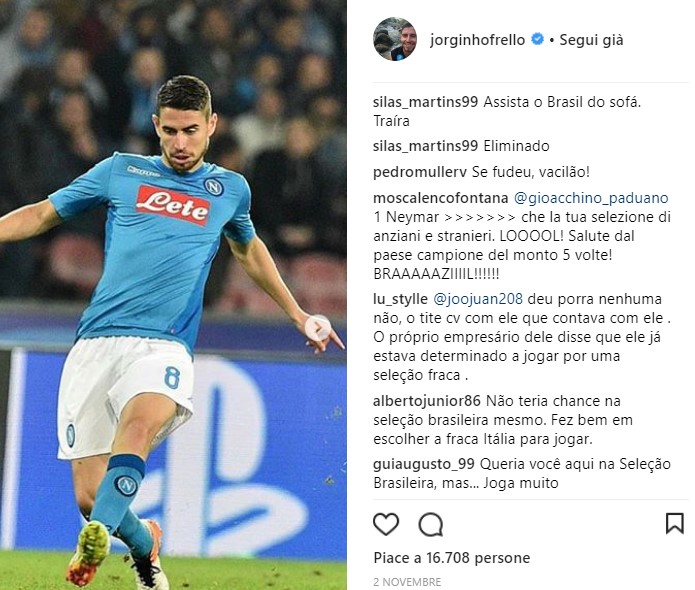Open moscalencofontana commenter profile

441,198
